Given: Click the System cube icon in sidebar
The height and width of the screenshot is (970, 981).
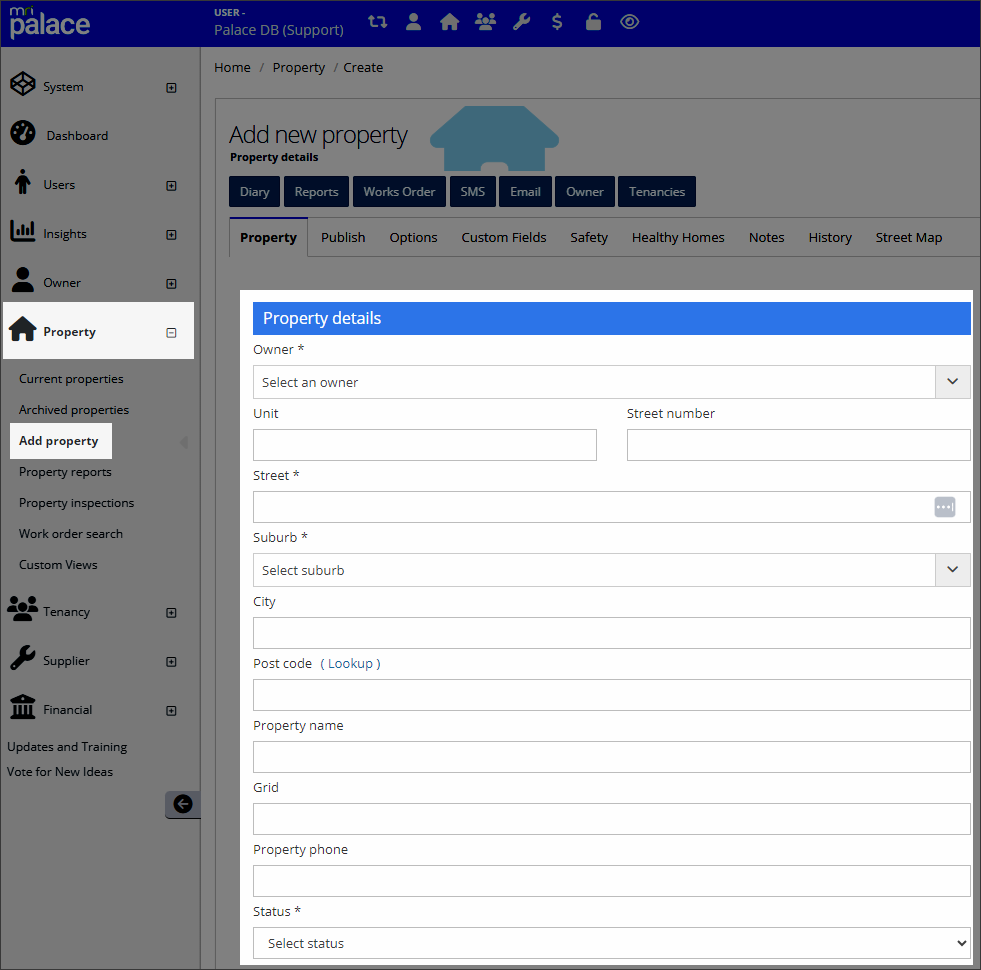Looking at the screenshot, I should coord(23,84).
